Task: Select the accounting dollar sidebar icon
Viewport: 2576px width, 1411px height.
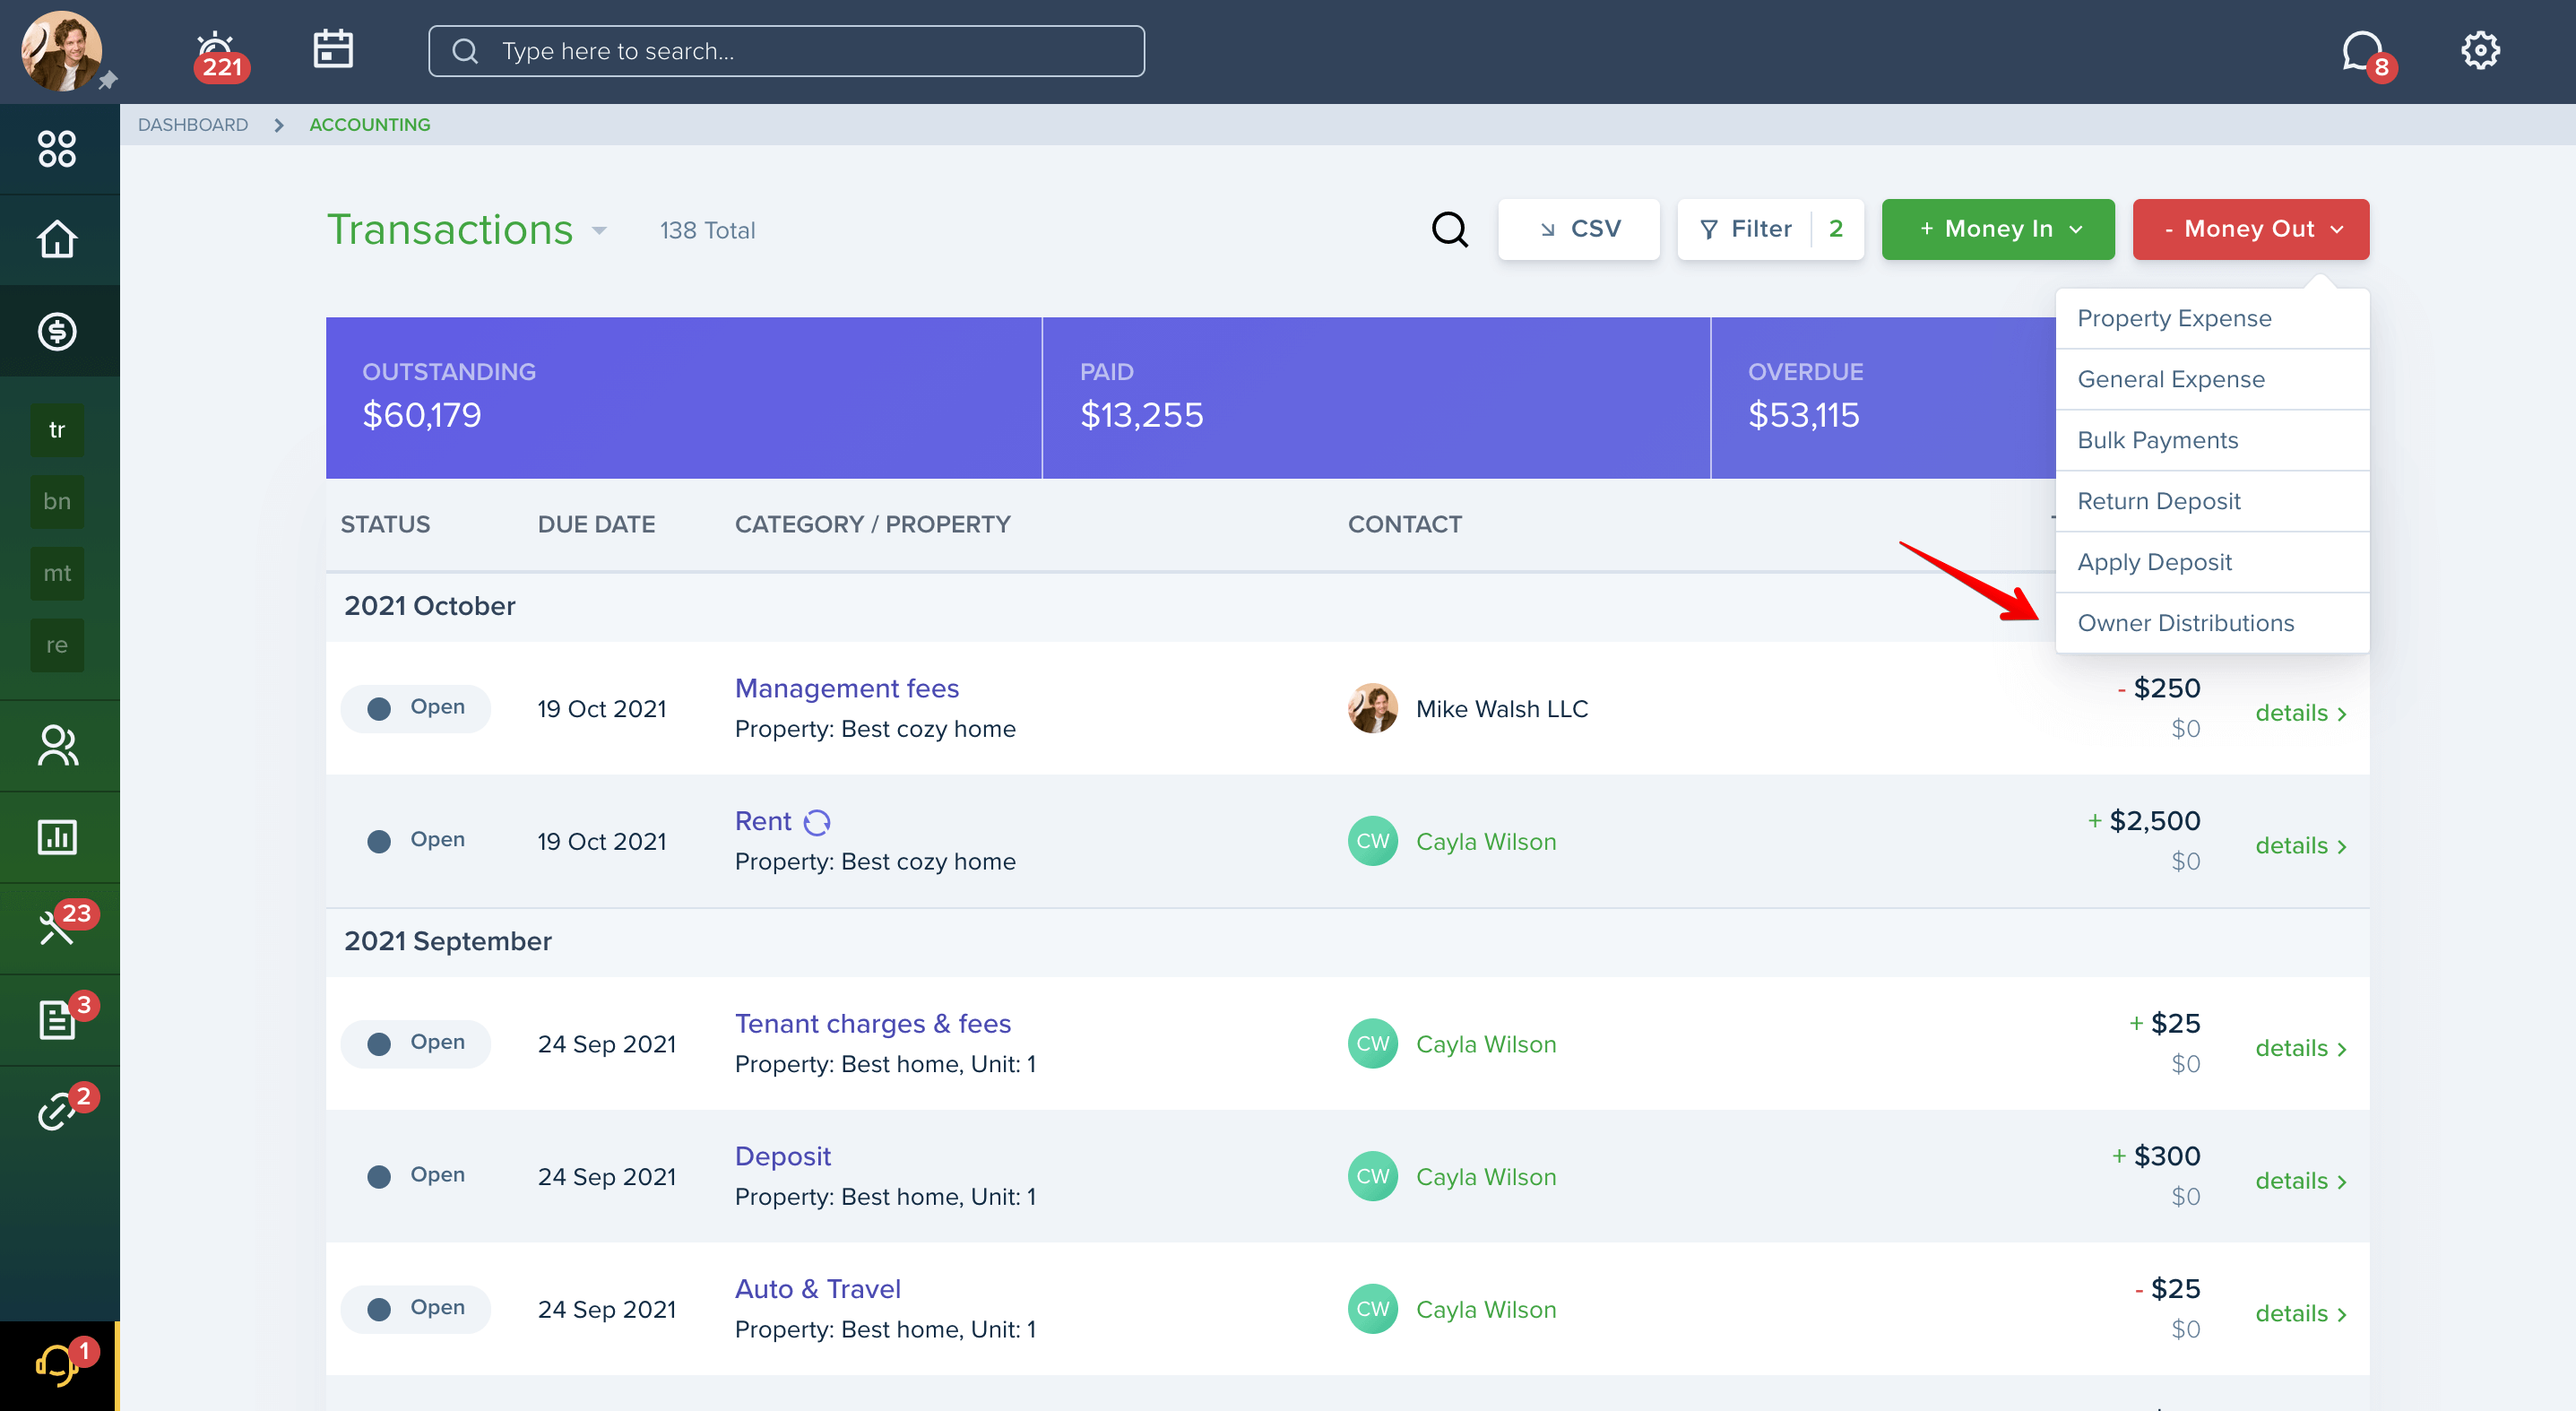Action: pos(57,331)
